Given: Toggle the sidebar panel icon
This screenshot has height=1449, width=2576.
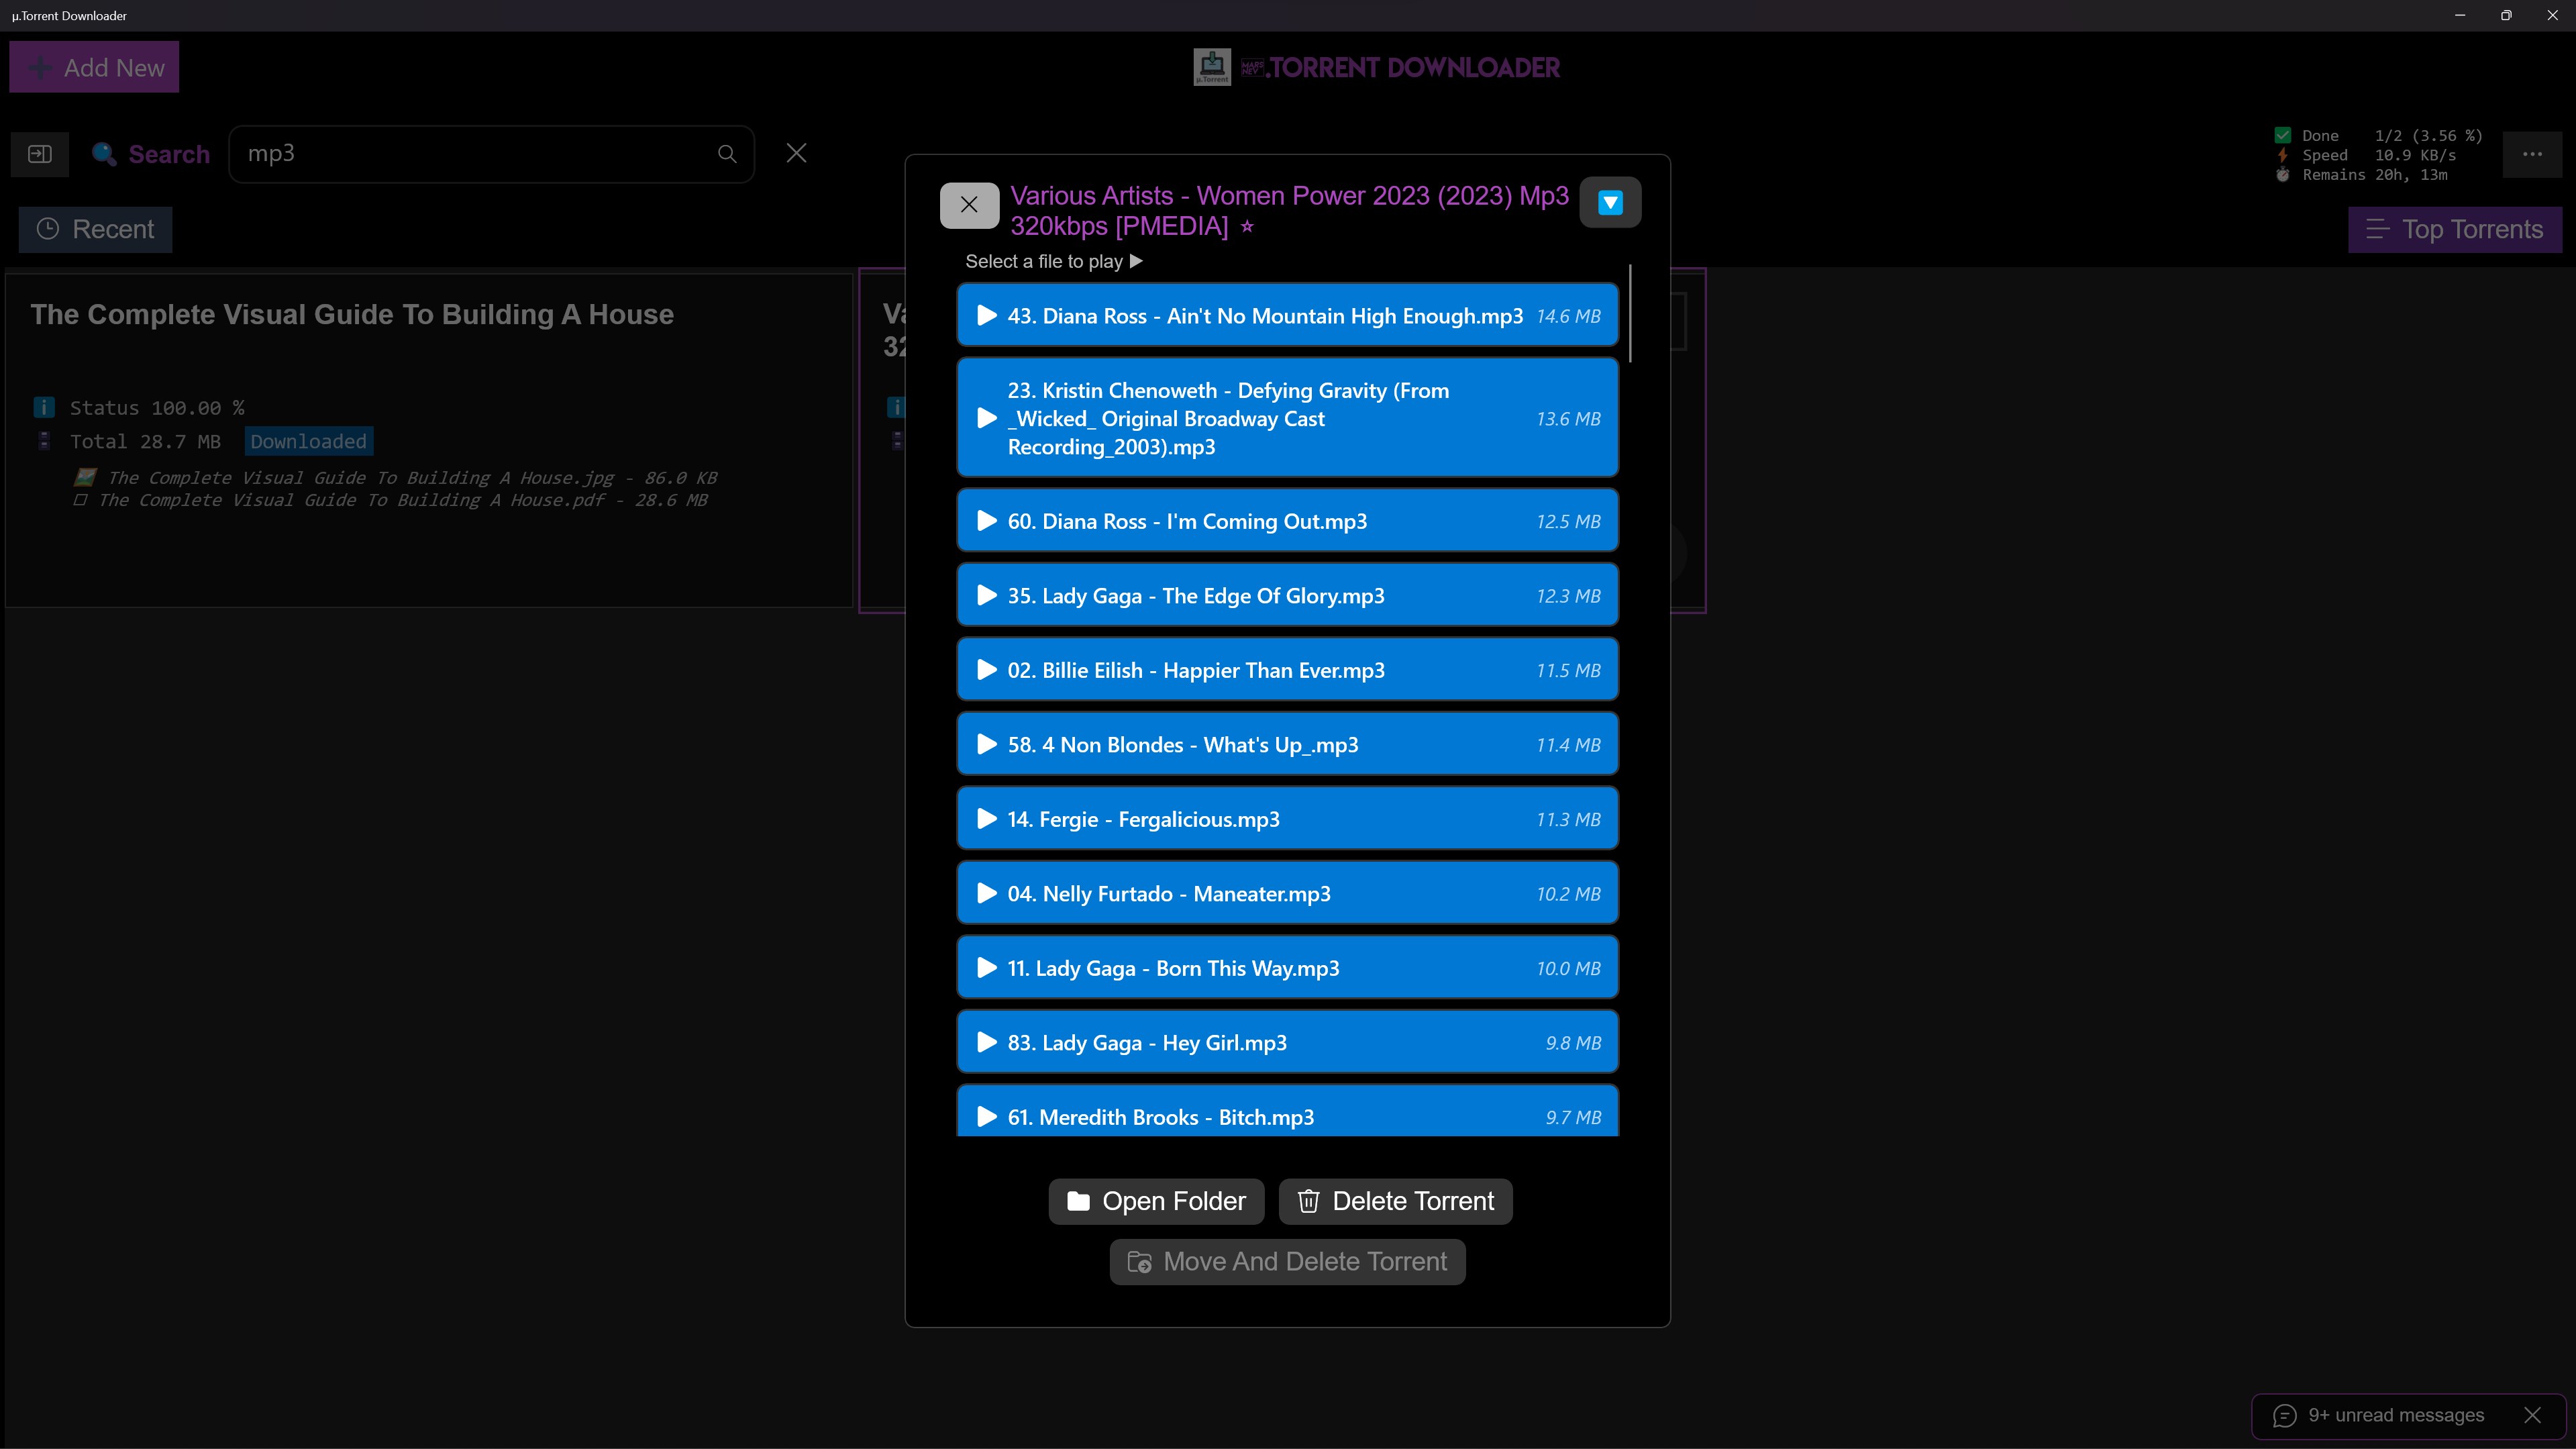Looking at the screenshot, I should pyautogui.click(x=40, y=154).
